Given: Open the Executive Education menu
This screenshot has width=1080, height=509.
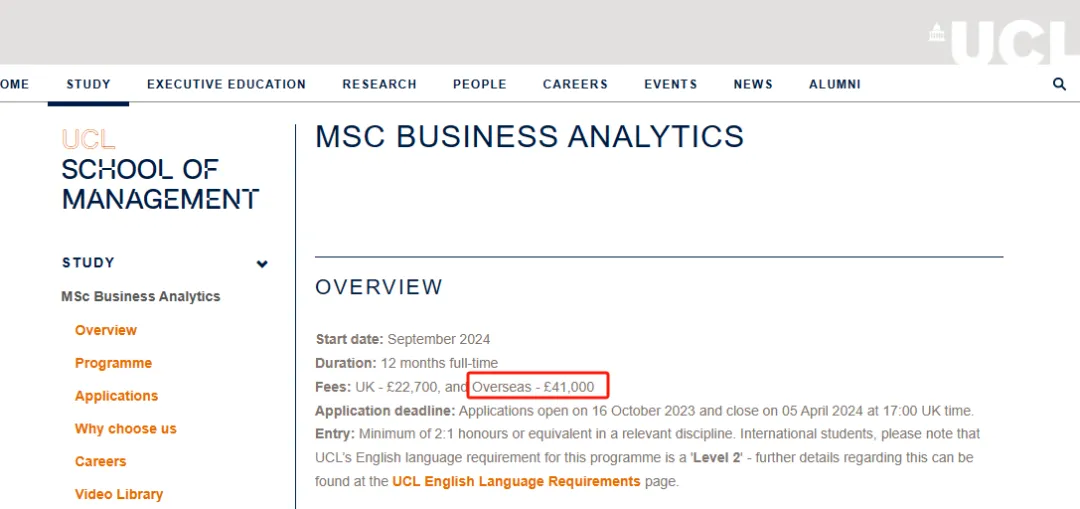Looking at the screenshot, I should coord(227,84).
